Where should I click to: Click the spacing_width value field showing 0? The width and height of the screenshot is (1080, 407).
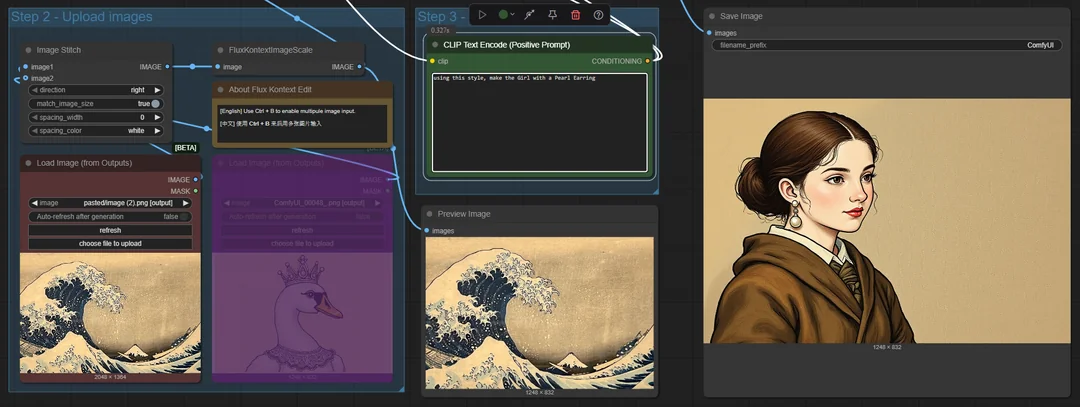(x=96, y=117)
